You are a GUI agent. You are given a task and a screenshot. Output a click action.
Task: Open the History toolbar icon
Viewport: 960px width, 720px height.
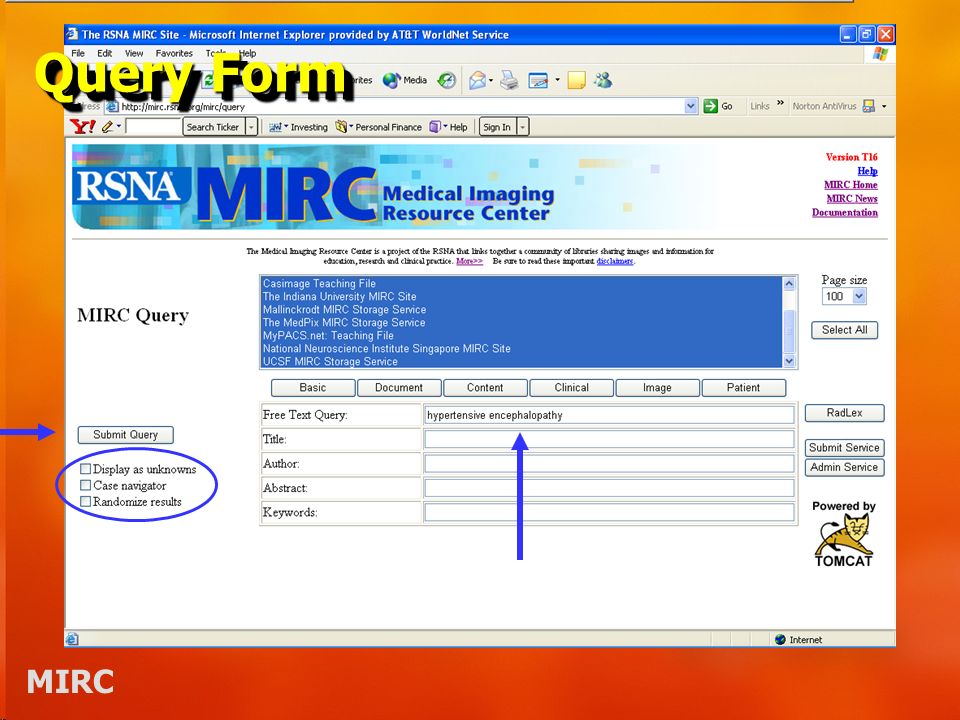[x=447, y=80]
